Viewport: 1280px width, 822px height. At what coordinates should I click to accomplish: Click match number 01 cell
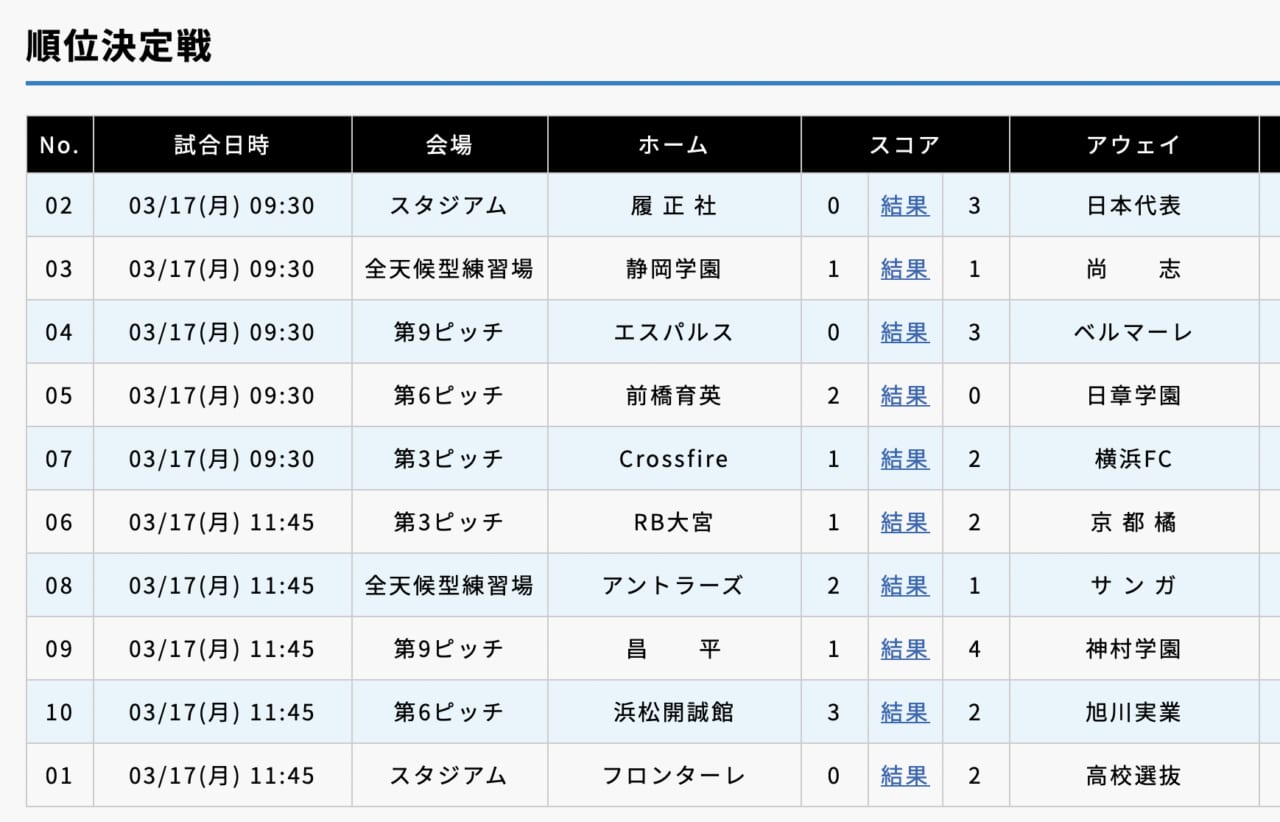[x=60, y=776]
